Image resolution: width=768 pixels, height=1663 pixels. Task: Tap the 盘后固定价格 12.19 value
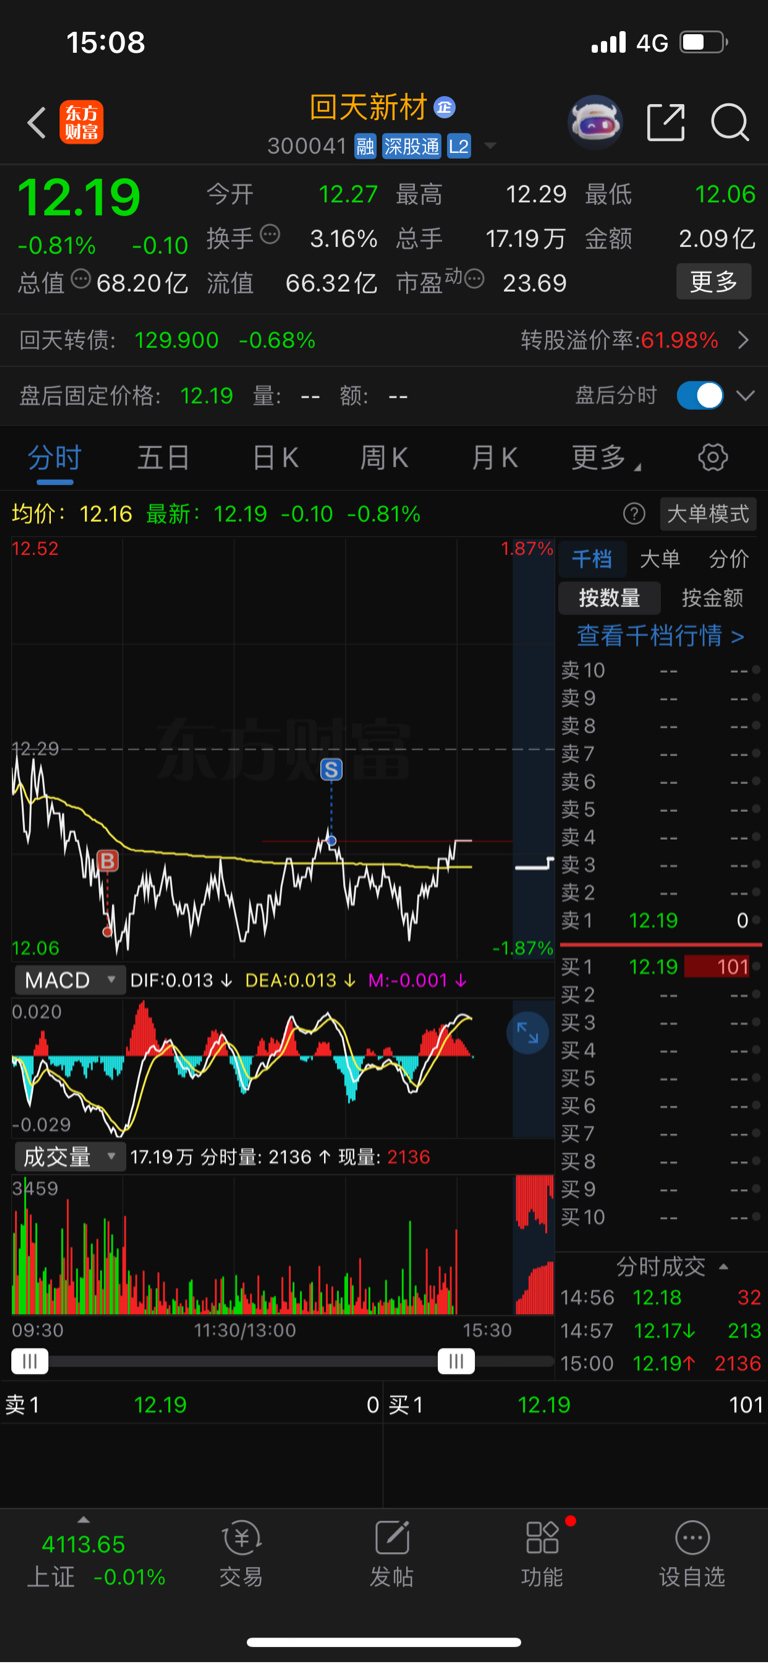point(206,396)
